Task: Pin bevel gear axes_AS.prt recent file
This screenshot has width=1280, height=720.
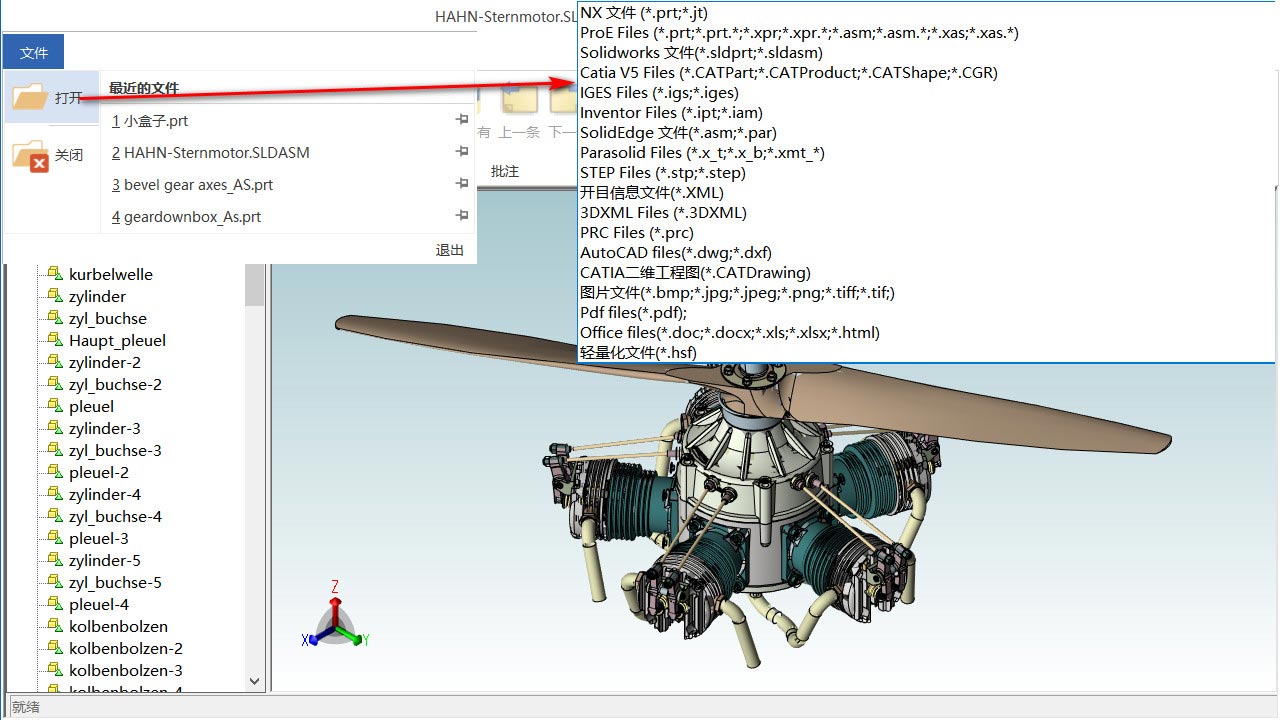Action: point(461,184)
